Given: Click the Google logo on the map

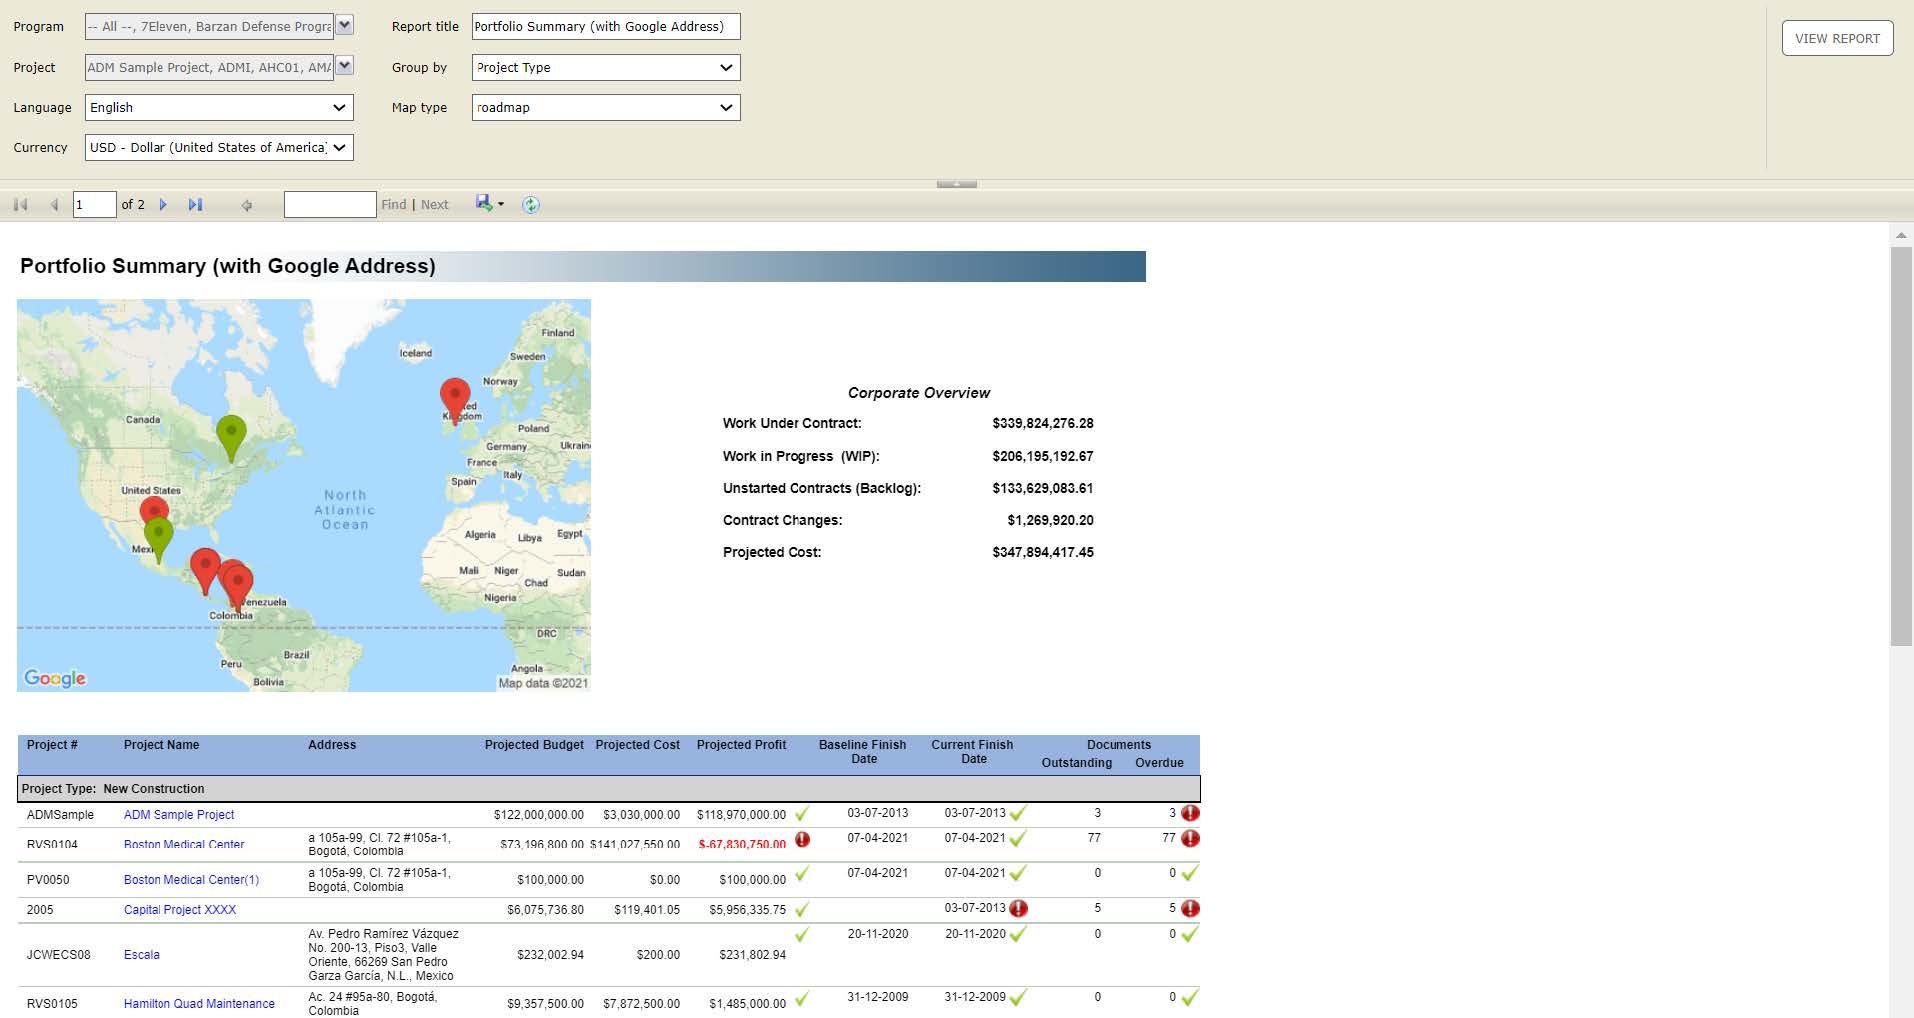Looking at the screenshot, I should pyautogui.click(x=55, y=678).
